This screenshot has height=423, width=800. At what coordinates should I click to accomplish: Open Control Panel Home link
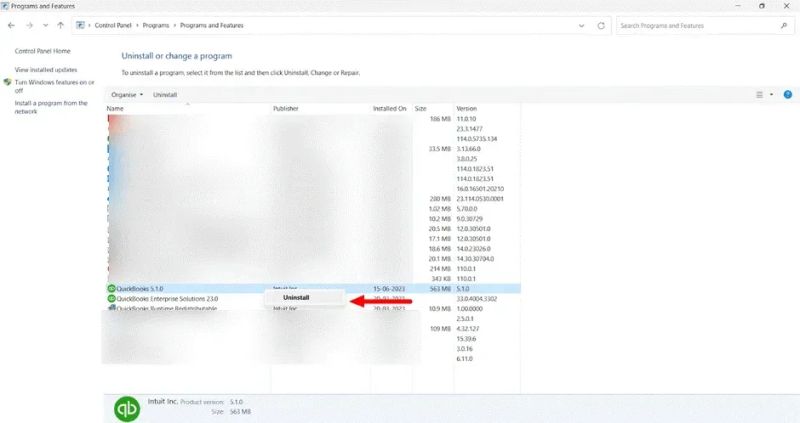42,51
